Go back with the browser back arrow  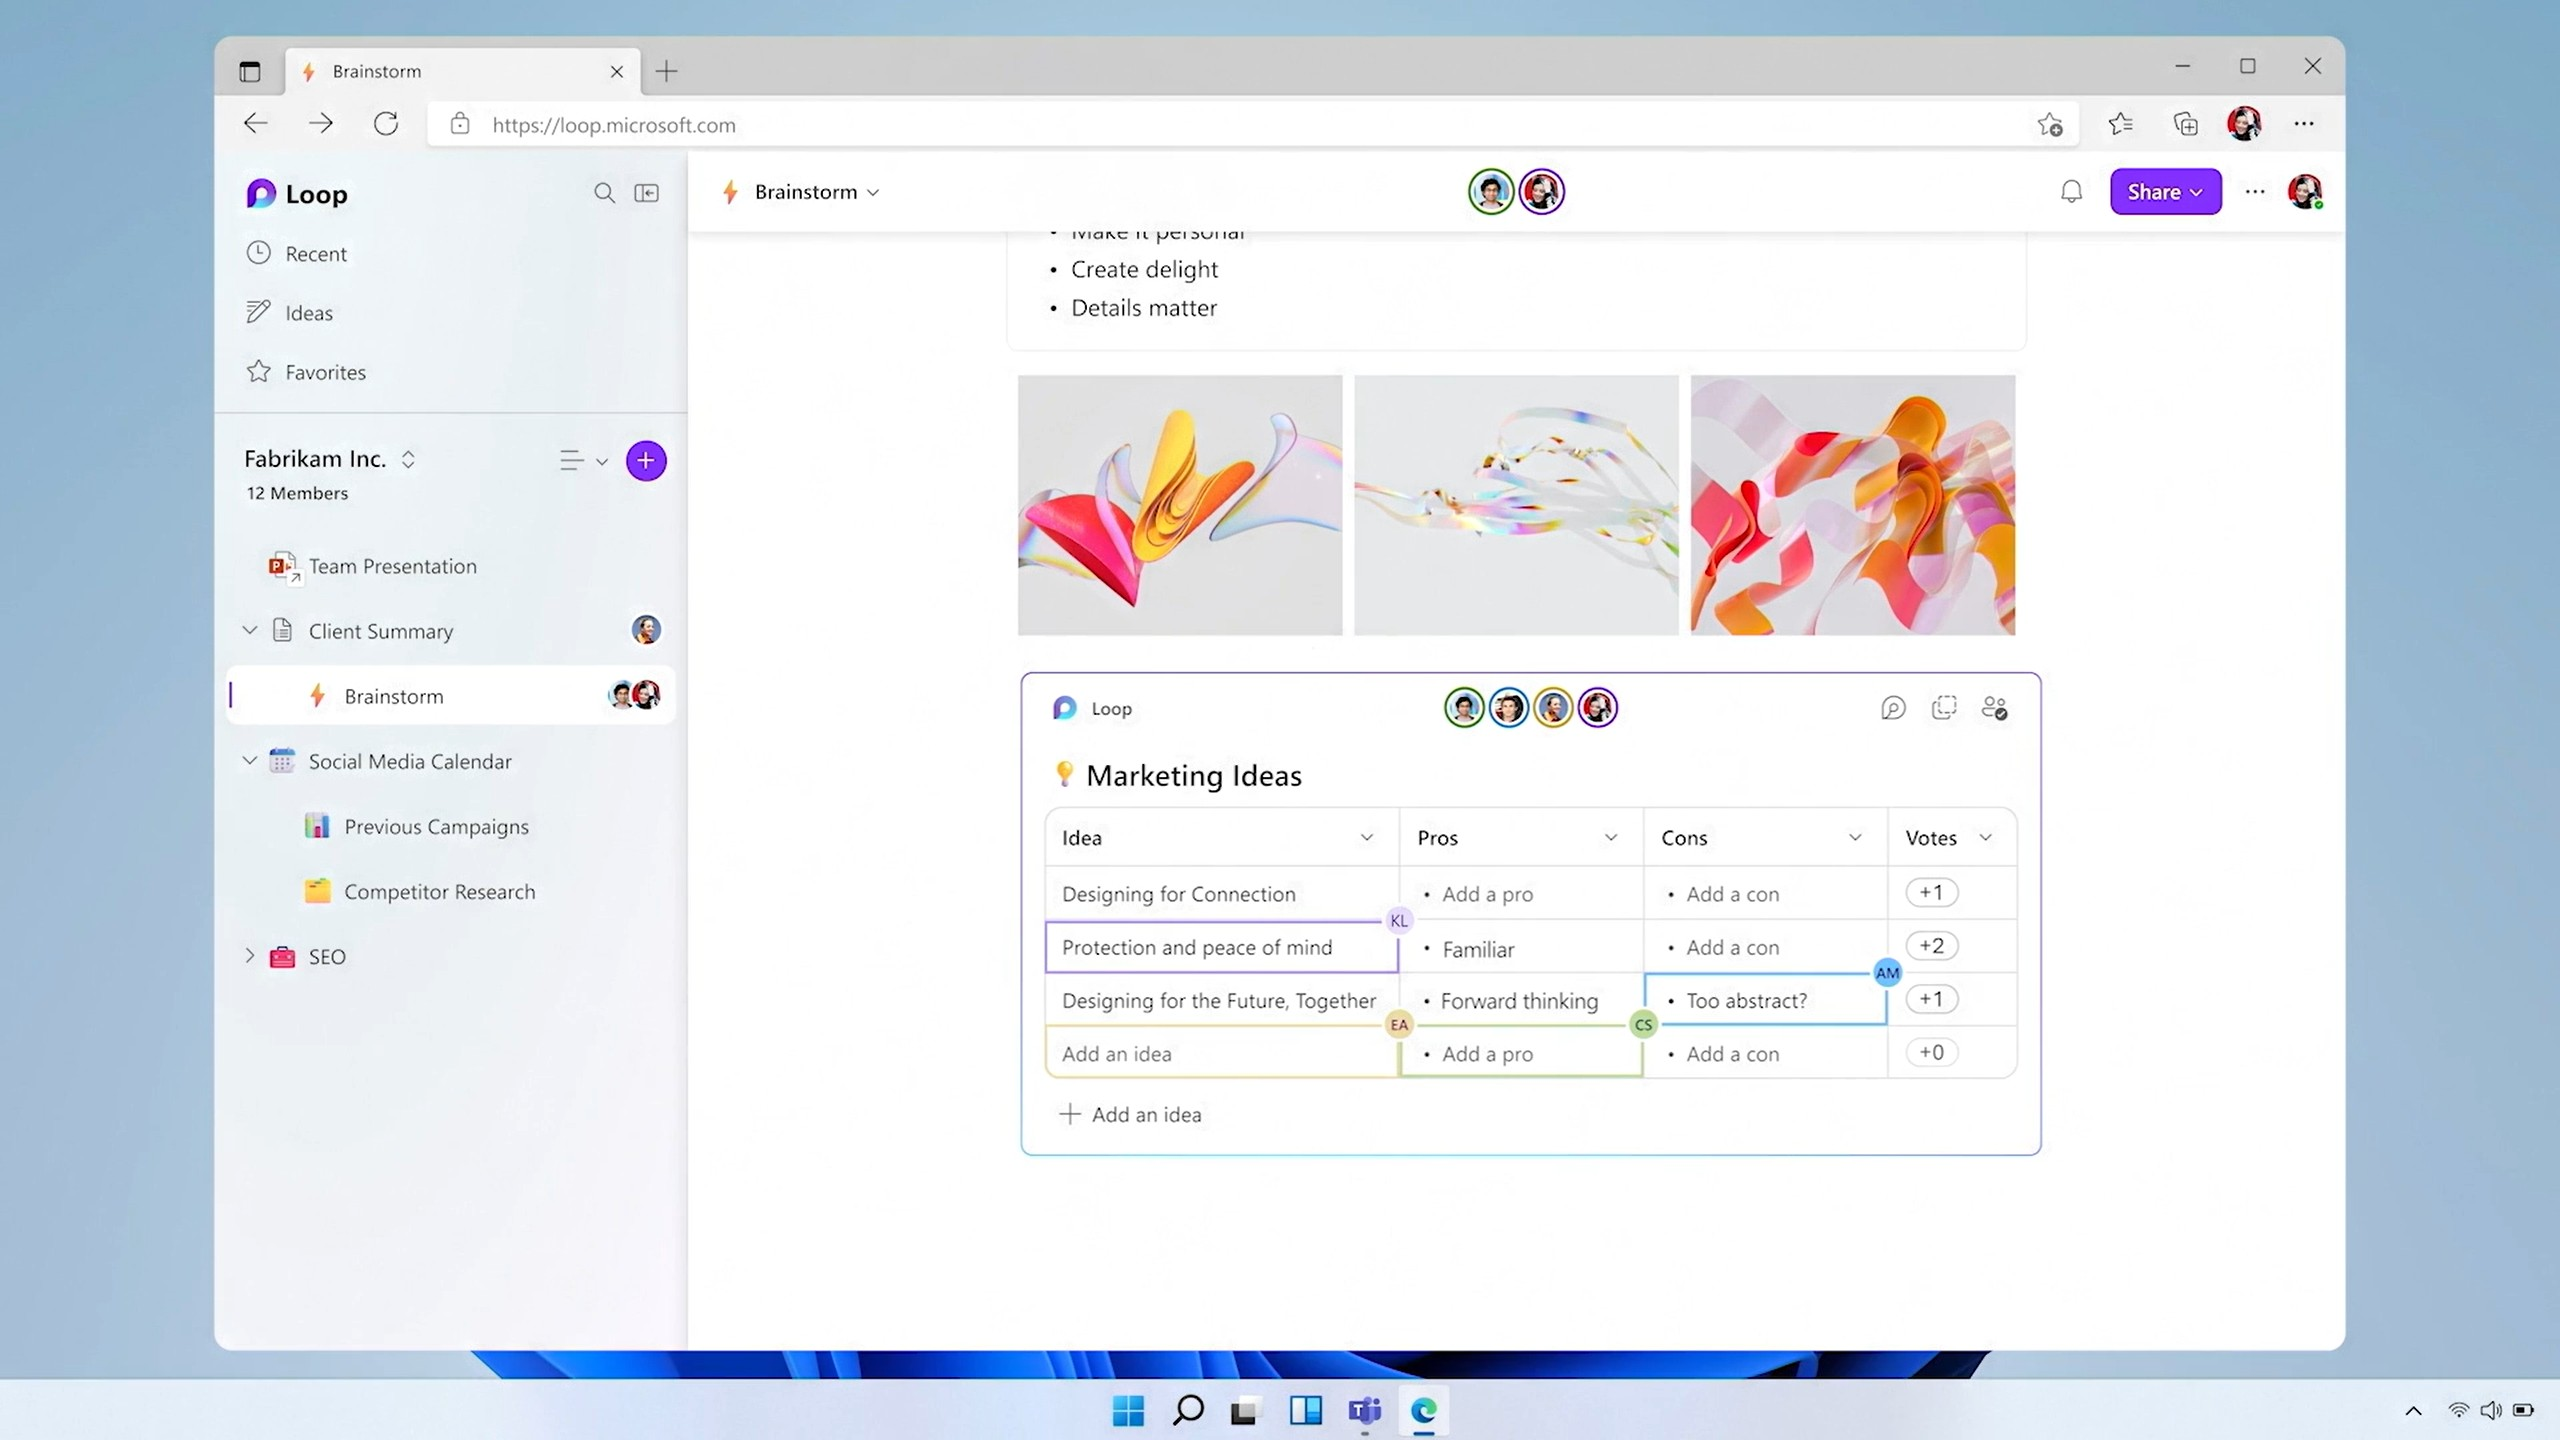tap(256, 124)
